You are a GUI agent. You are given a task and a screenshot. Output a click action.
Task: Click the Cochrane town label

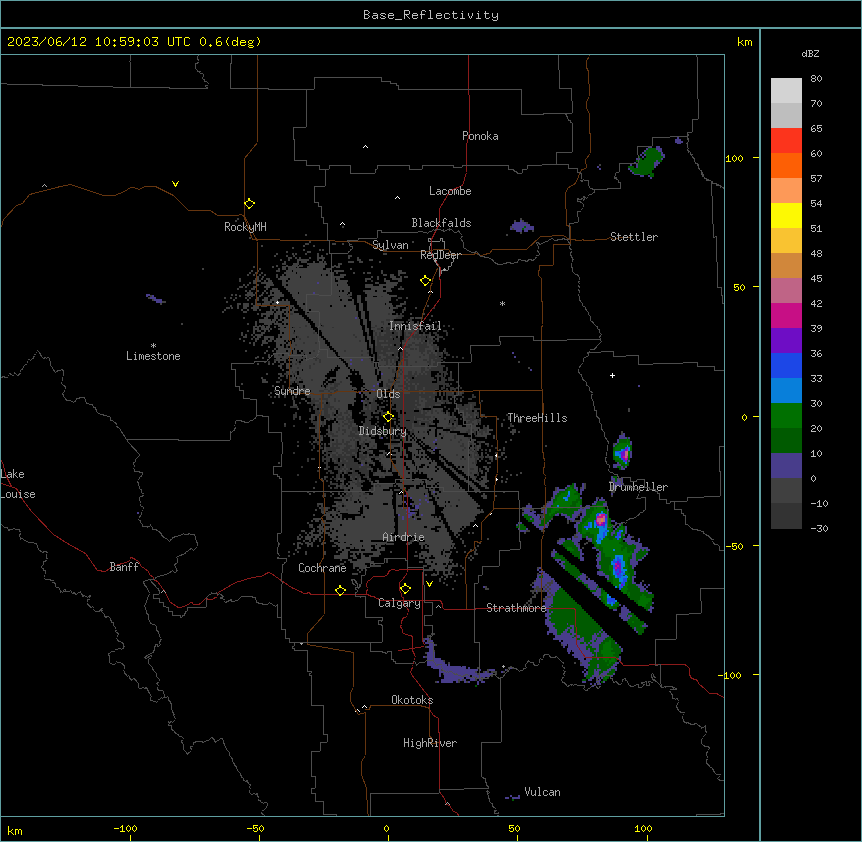click(322, 568)
